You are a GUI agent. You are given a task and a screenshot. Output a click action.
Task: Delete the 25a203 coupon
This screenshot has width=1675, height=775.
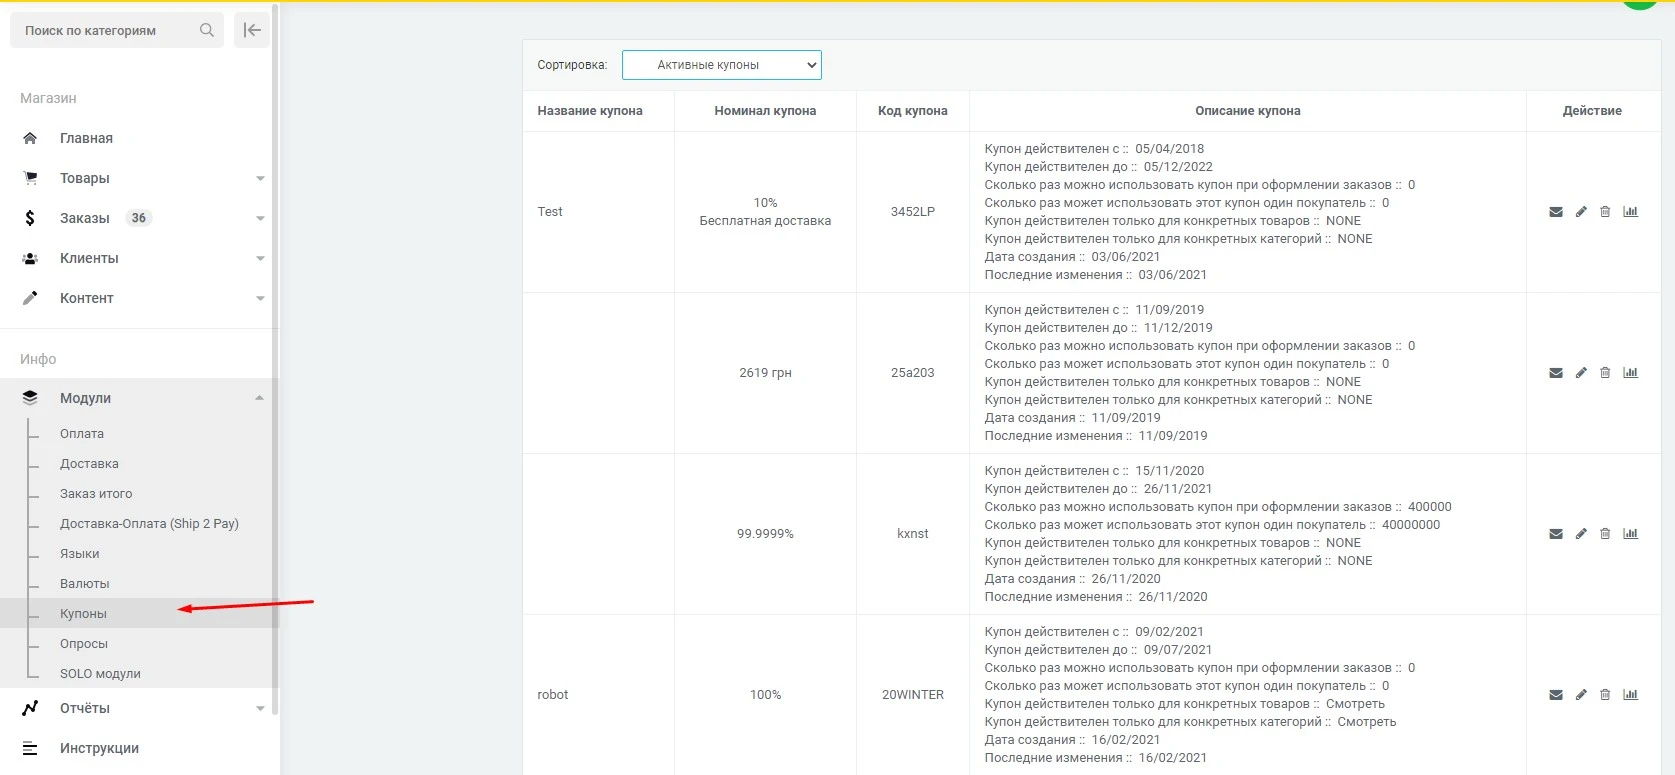tap(1605, 373)
